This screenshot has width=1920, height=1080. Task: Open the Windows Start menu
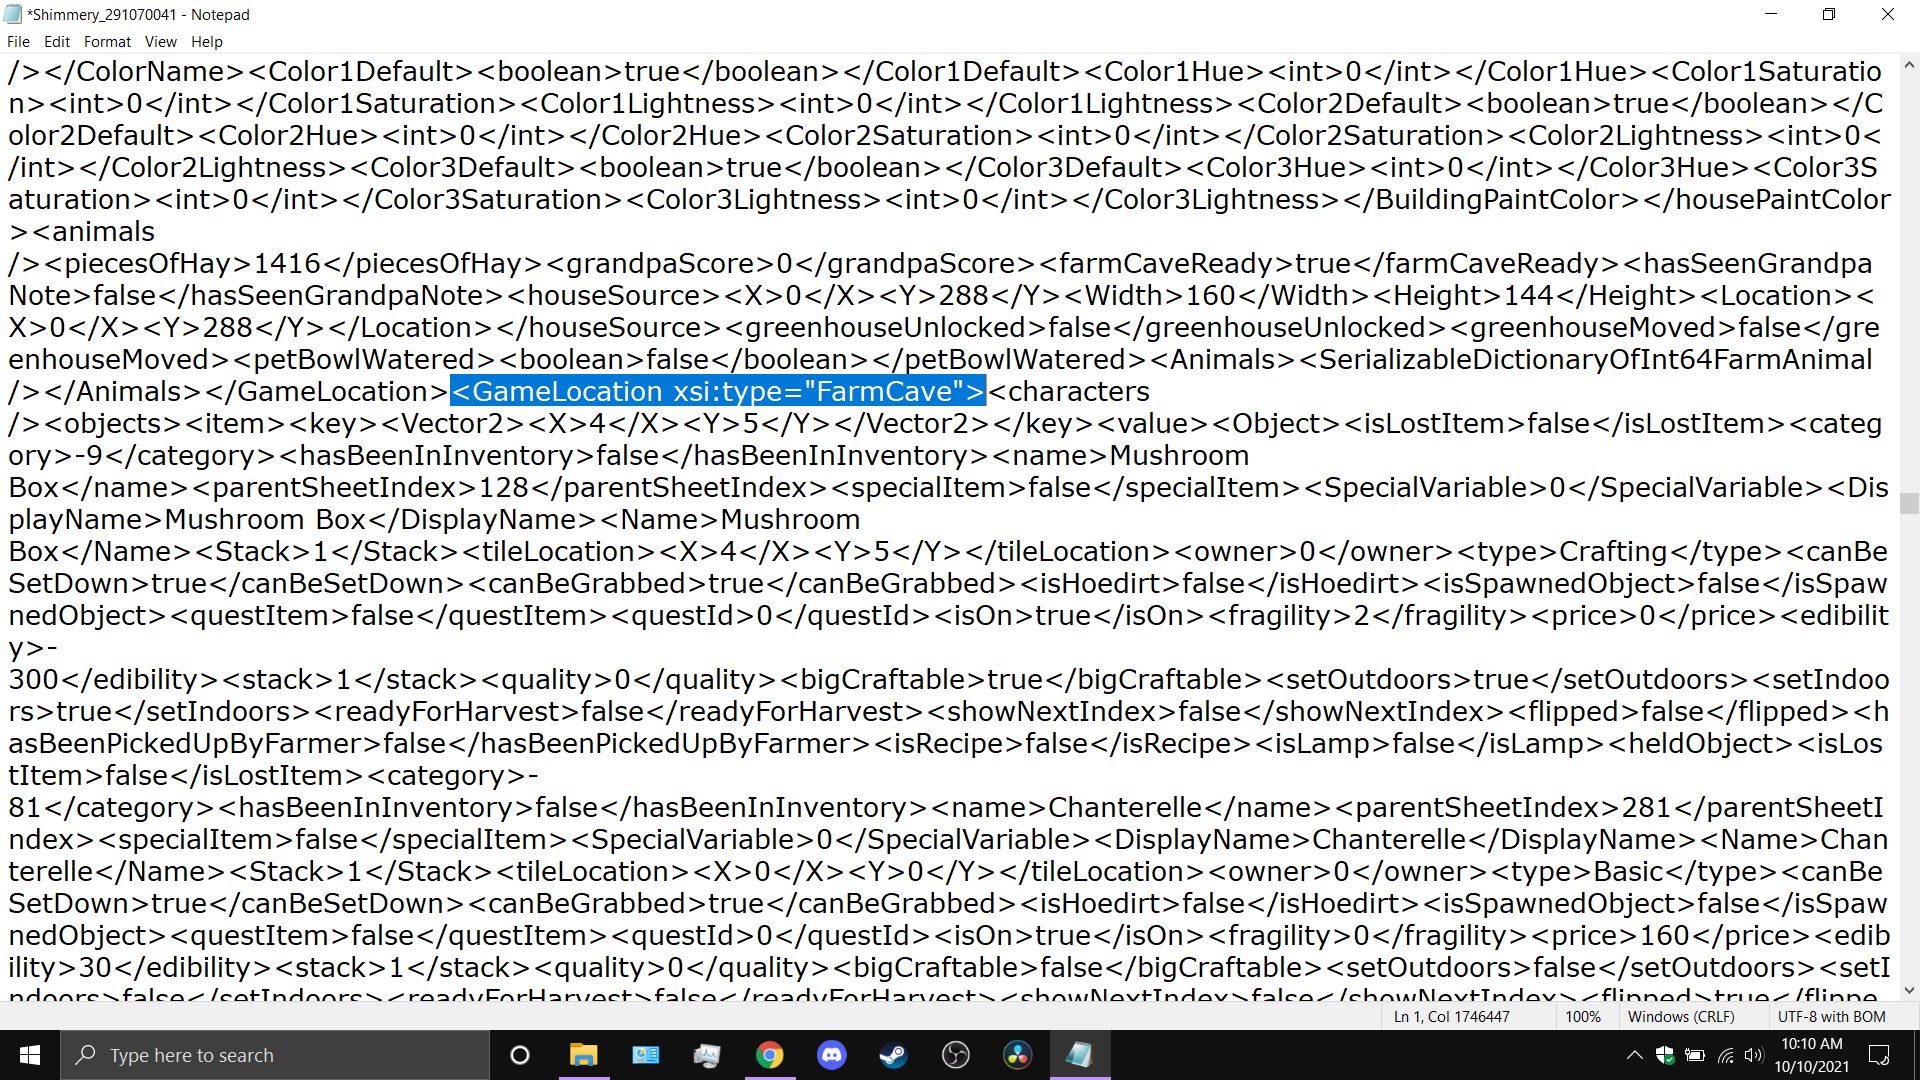coord(30,1055)
